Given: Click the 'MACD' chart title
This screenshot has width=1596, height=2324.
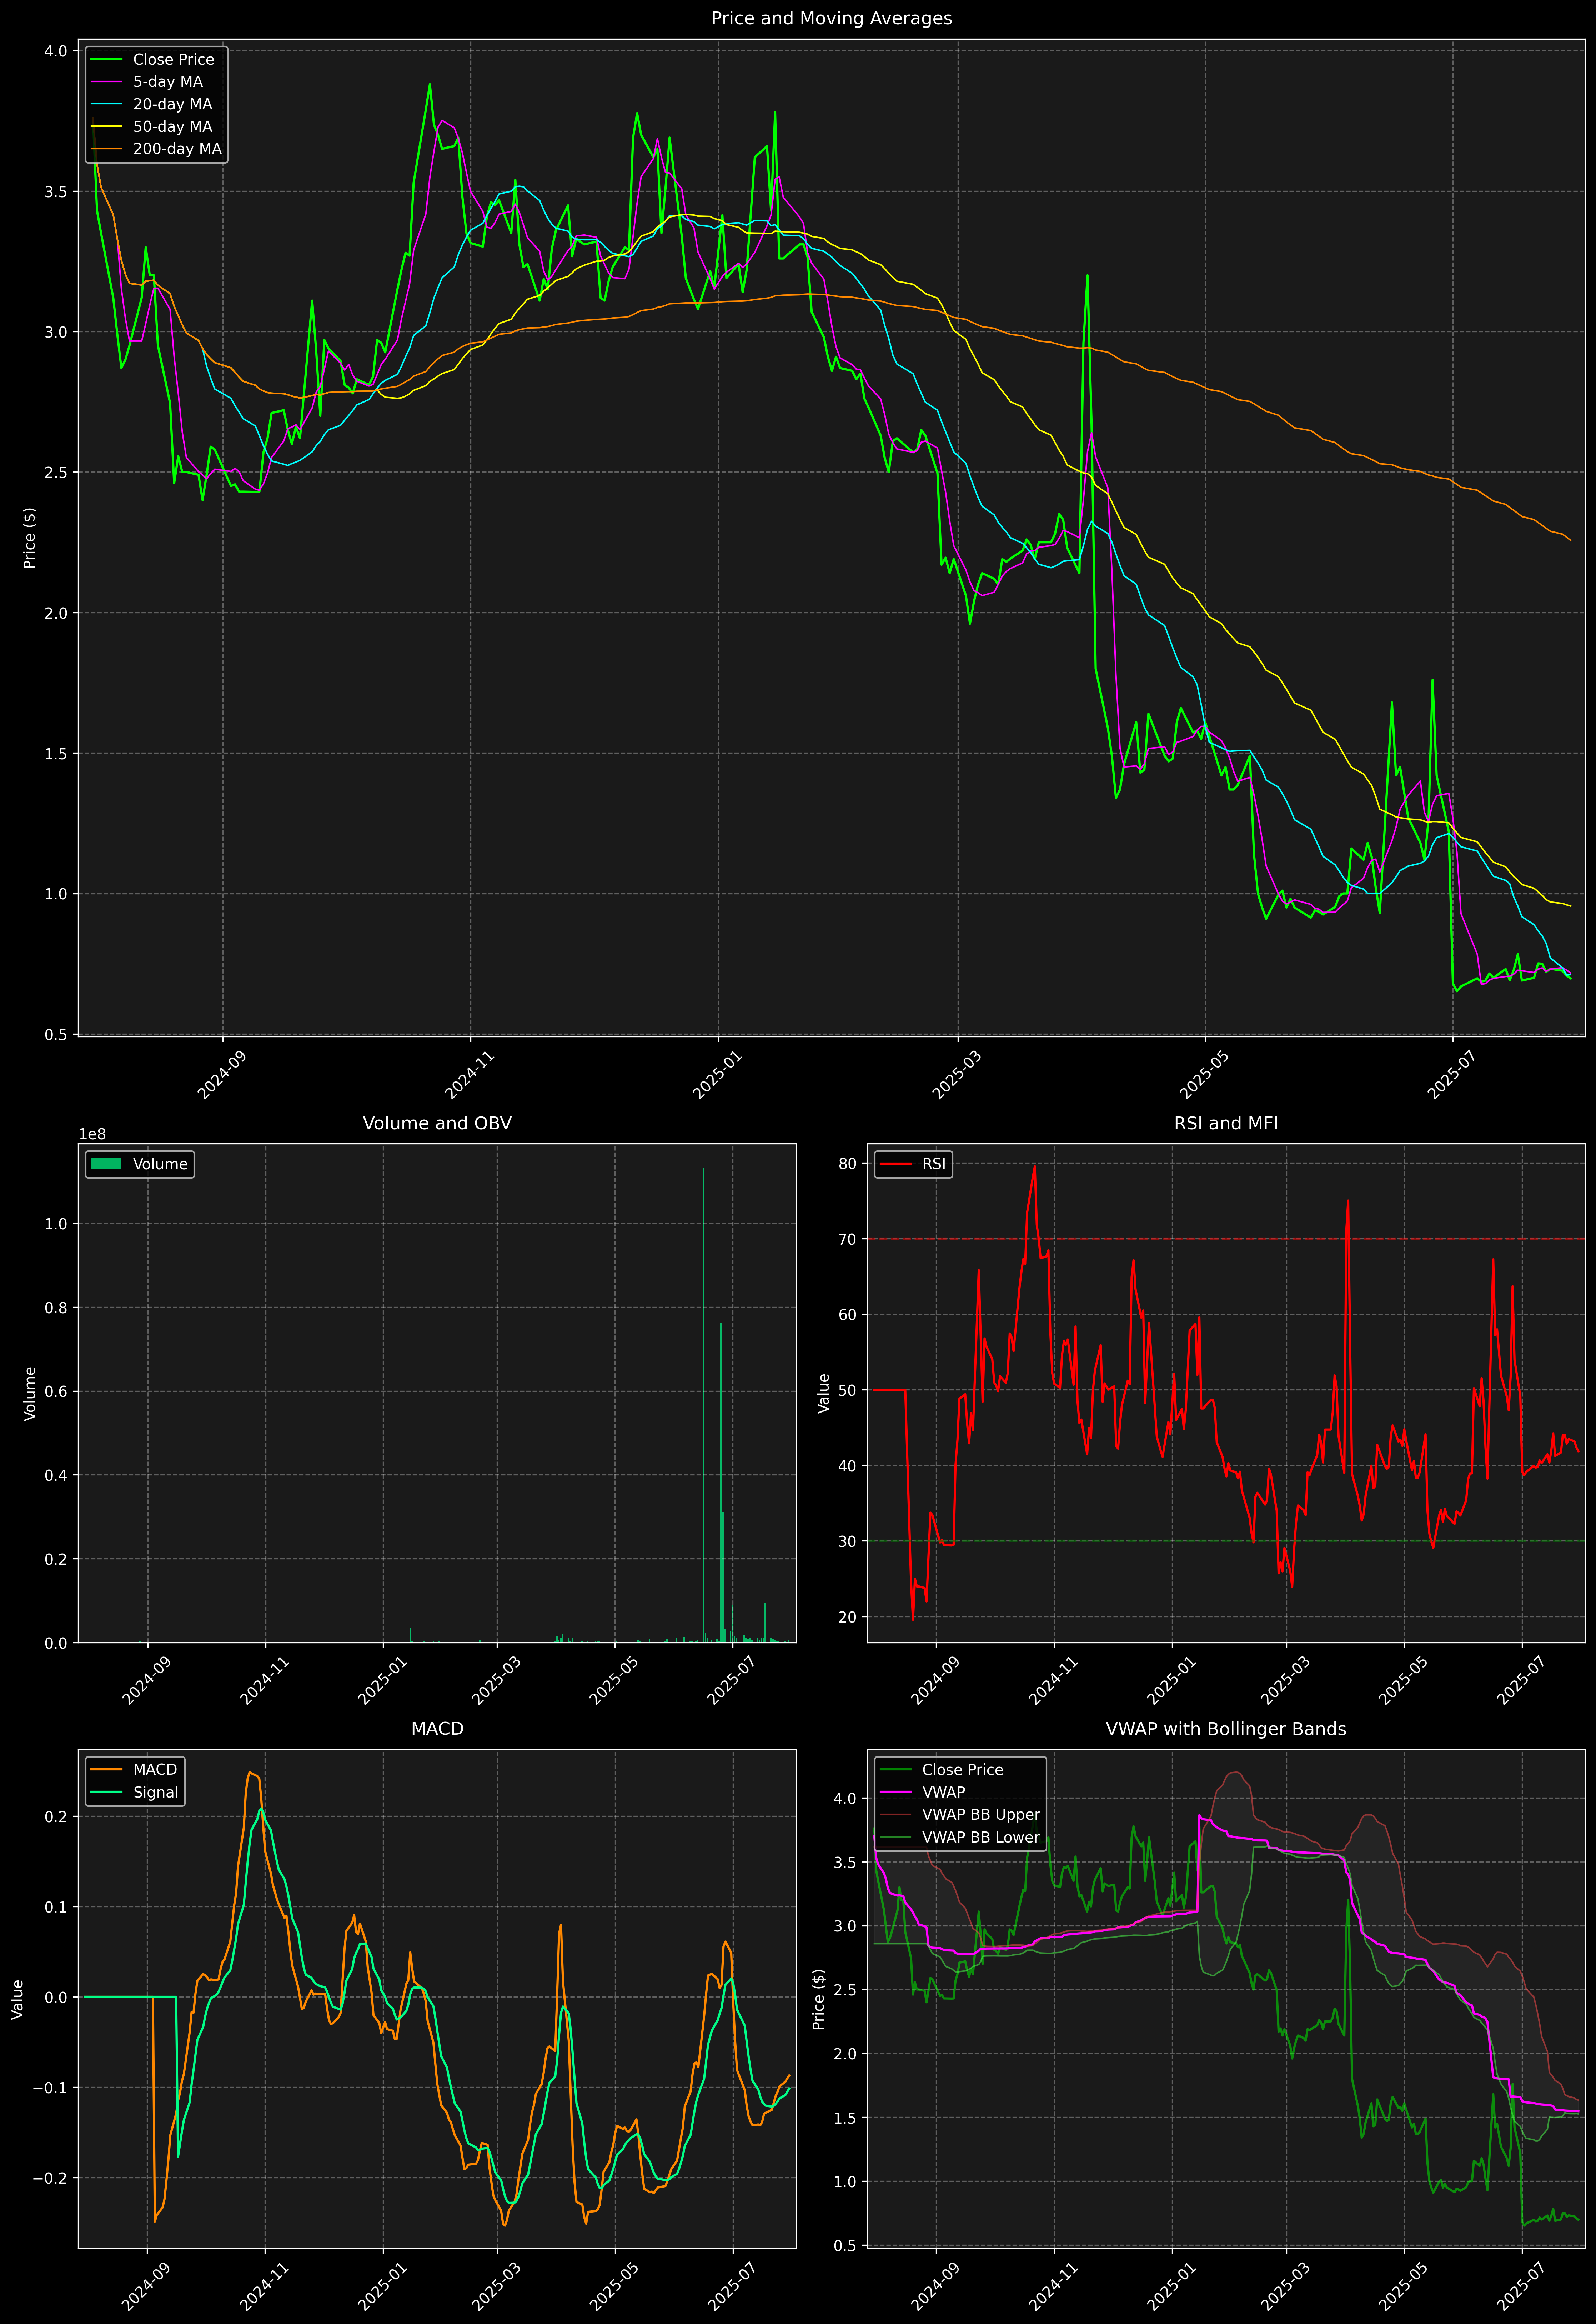Looking at the screenshot, I should pyautogui.click(x=437, y=1729).
